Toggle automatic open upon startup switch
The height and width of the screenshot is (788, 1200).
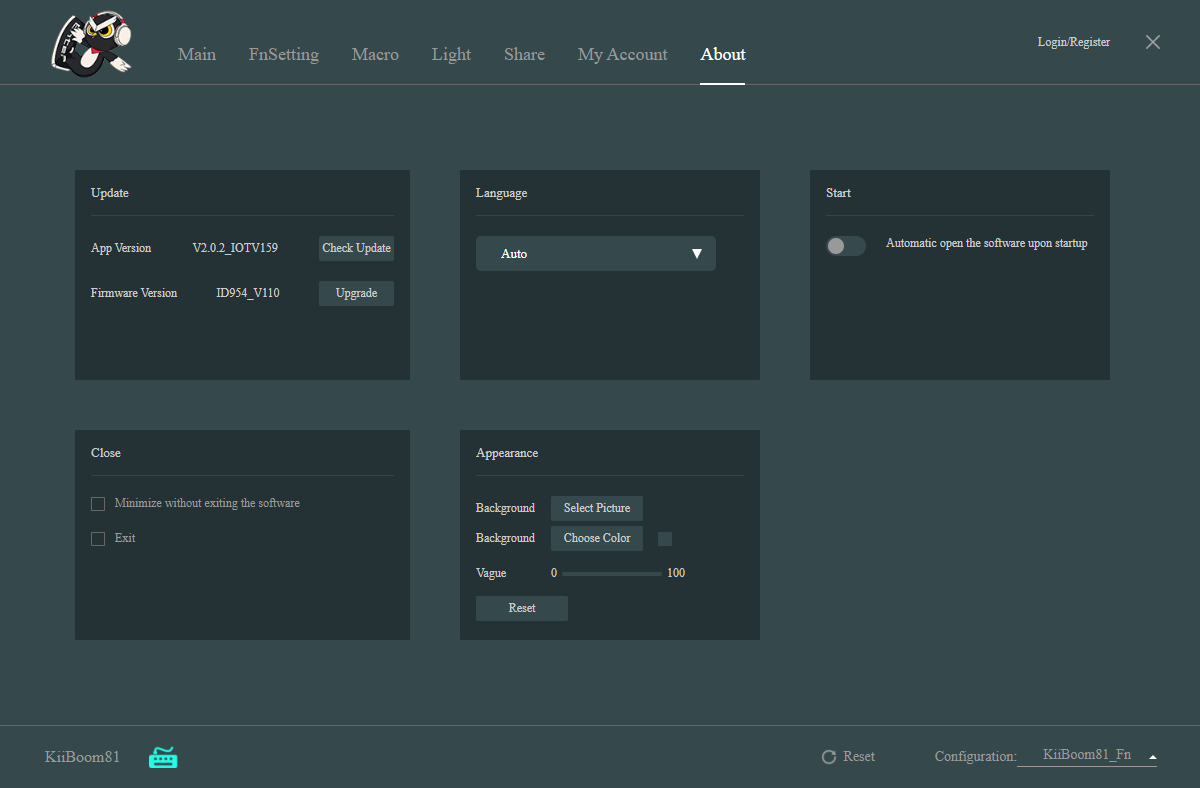pyautogui.click(x=845, y=245)
